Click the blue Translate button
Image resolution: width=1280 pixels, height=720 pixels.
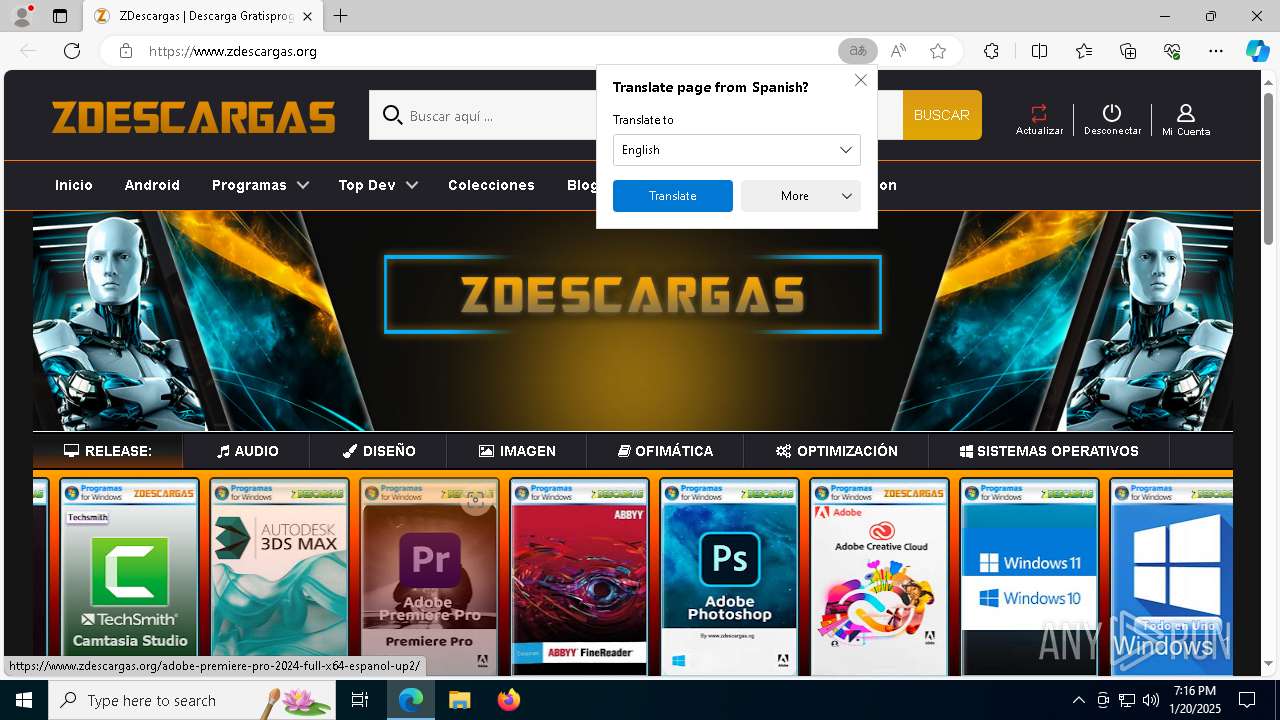pos(672,196)
